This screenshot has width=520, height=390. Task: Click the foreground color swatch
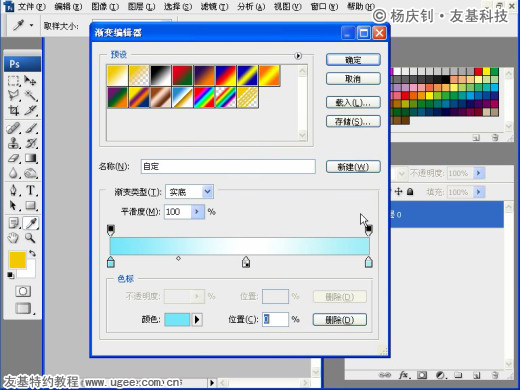point(17,260)
